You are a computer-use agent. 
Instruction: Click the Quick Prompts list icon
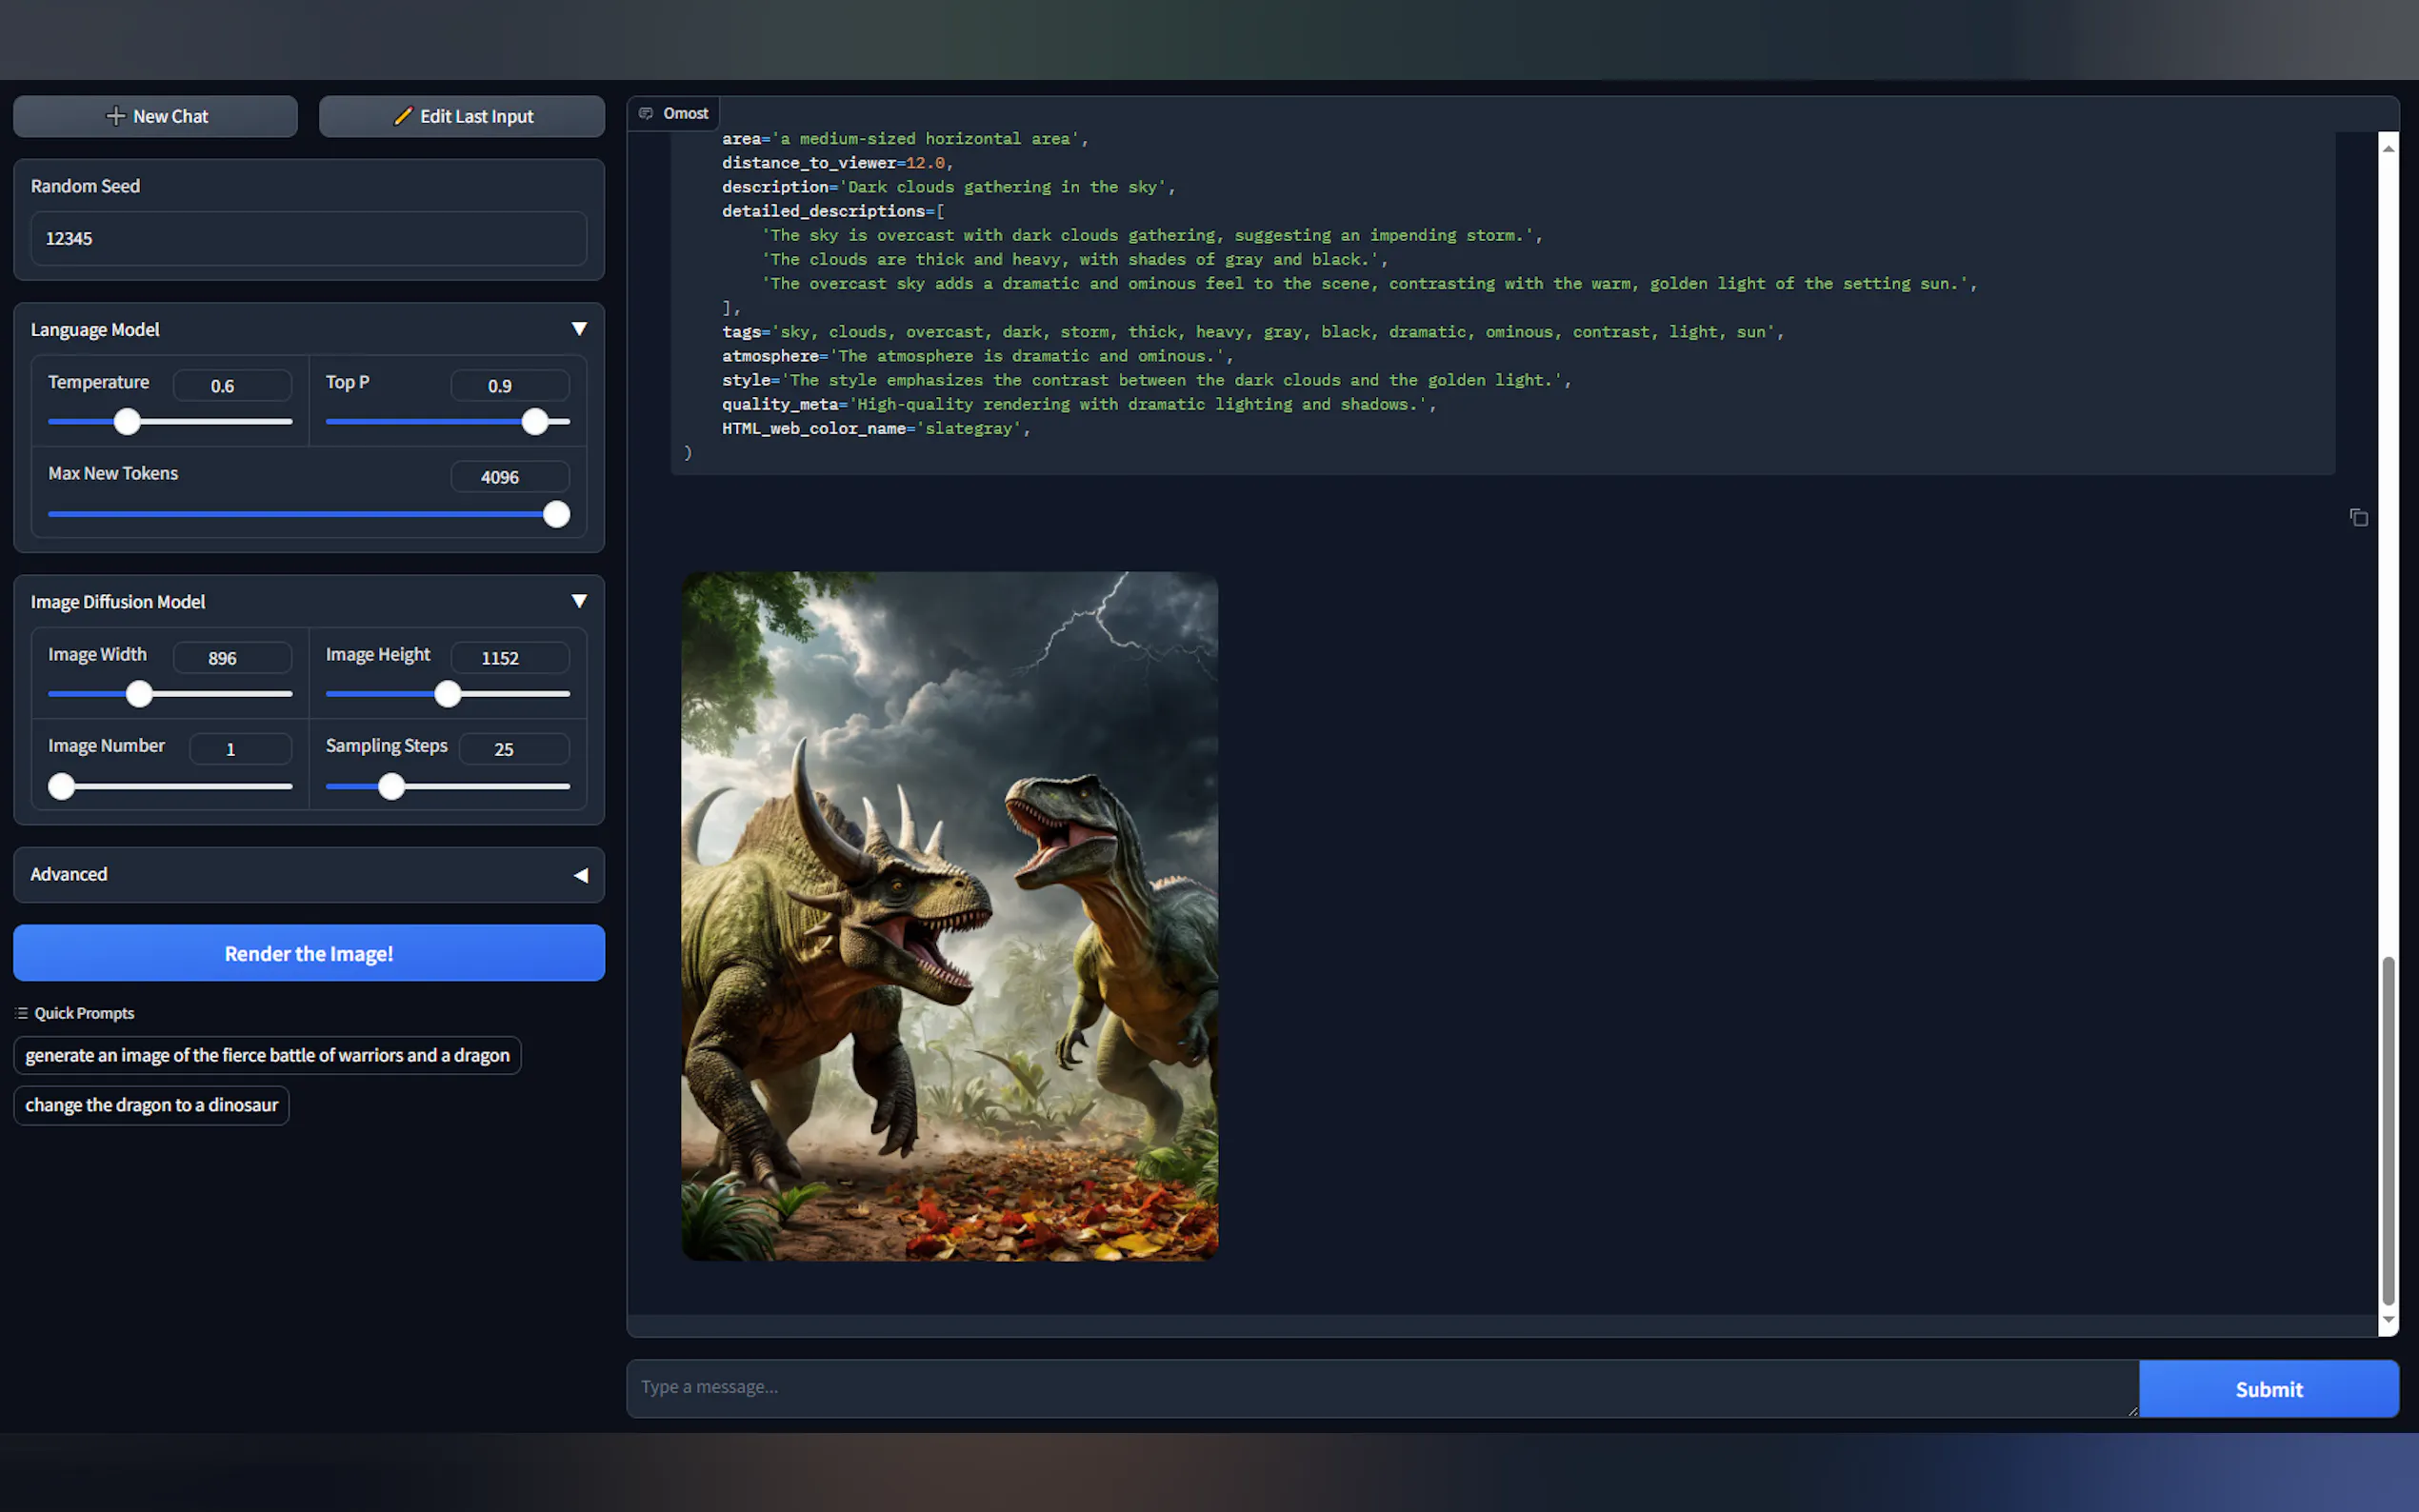[22, 1013]
